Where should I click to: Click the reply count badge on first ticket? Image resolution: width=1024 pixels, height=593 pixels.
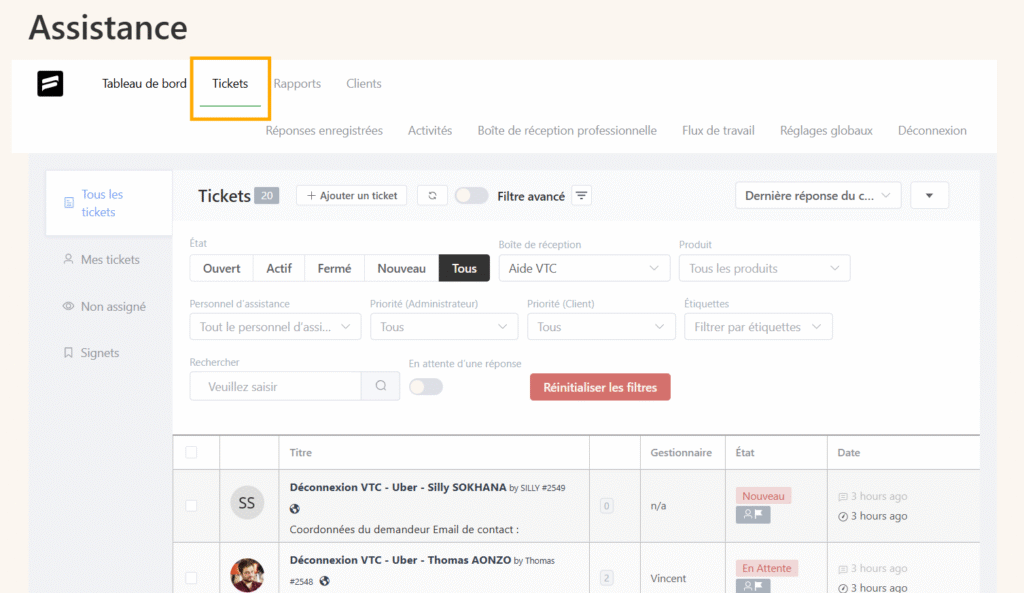click(x=606, y=506)
